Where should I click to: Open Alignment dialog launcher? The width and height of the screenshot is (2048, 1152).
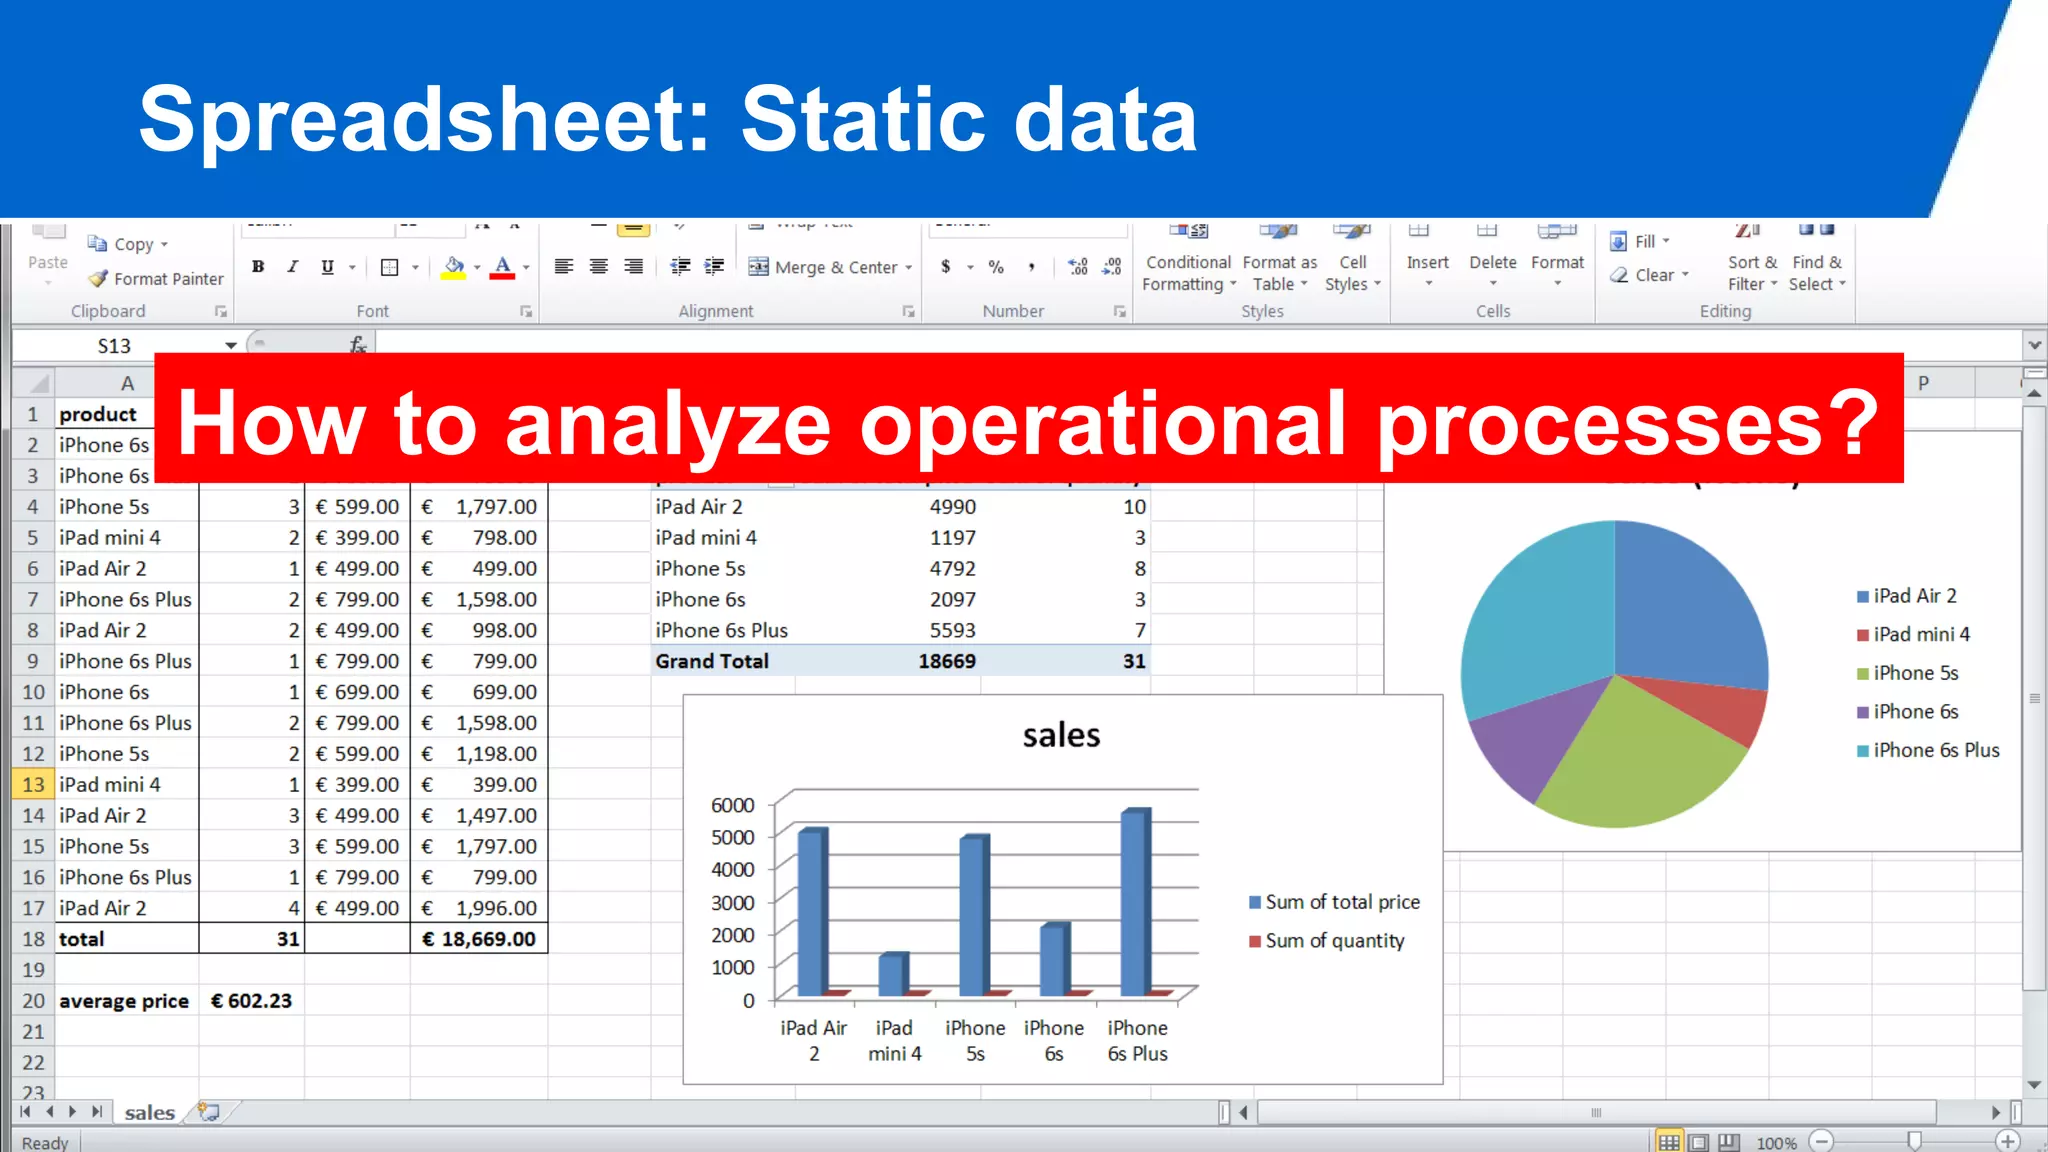click(x=909, y=312)
